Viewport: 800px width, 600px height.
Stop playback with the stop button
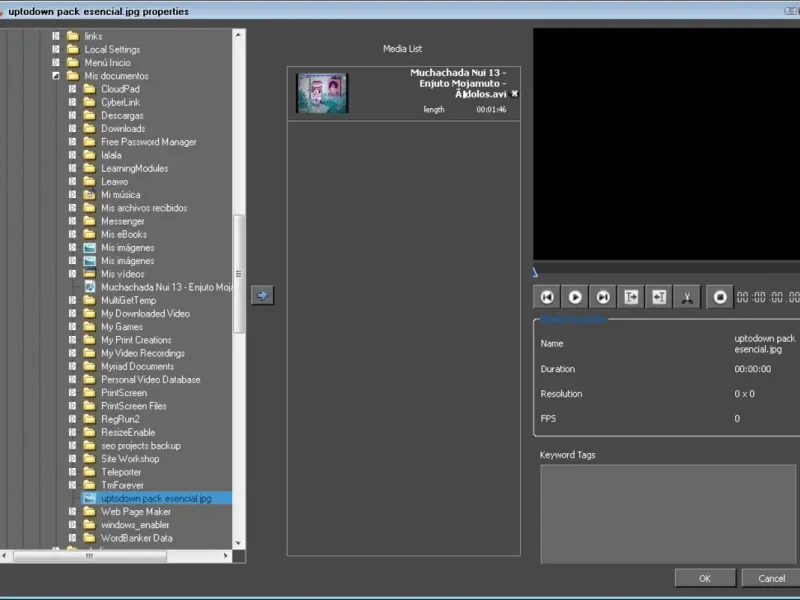[x=720, y=297]
